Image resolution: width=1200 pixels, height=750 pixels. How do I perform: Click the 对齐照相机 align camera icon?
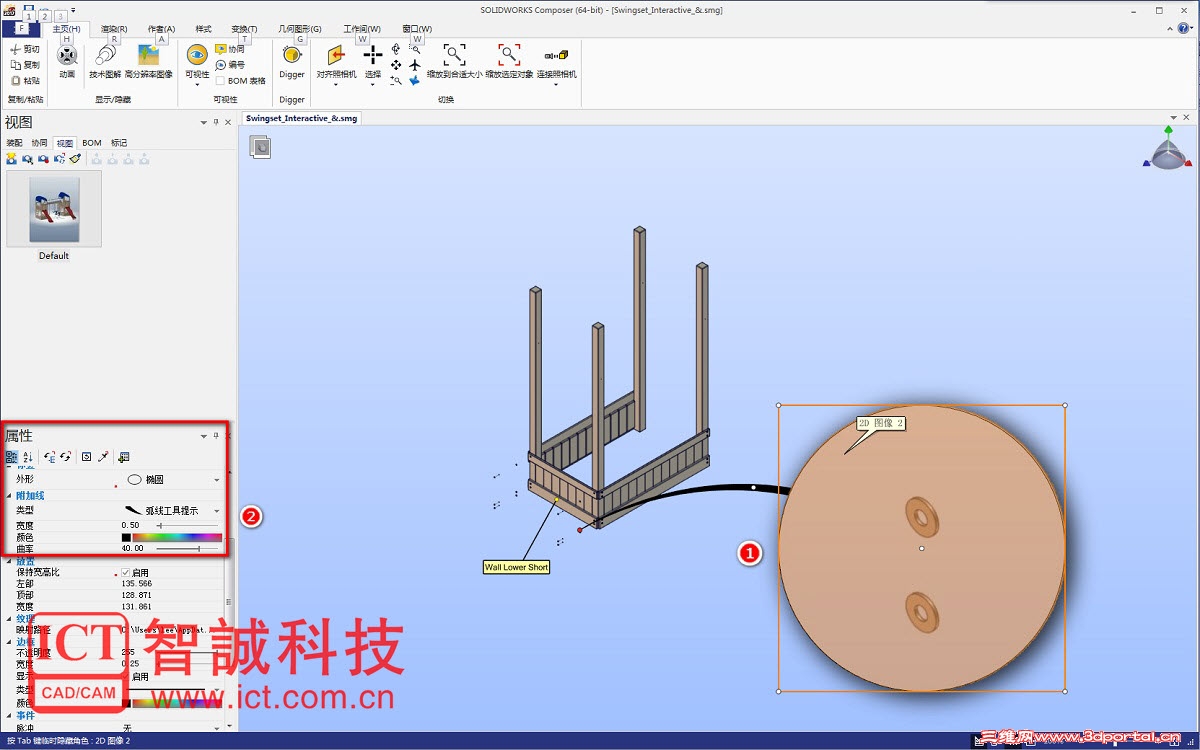click(336, 55)
